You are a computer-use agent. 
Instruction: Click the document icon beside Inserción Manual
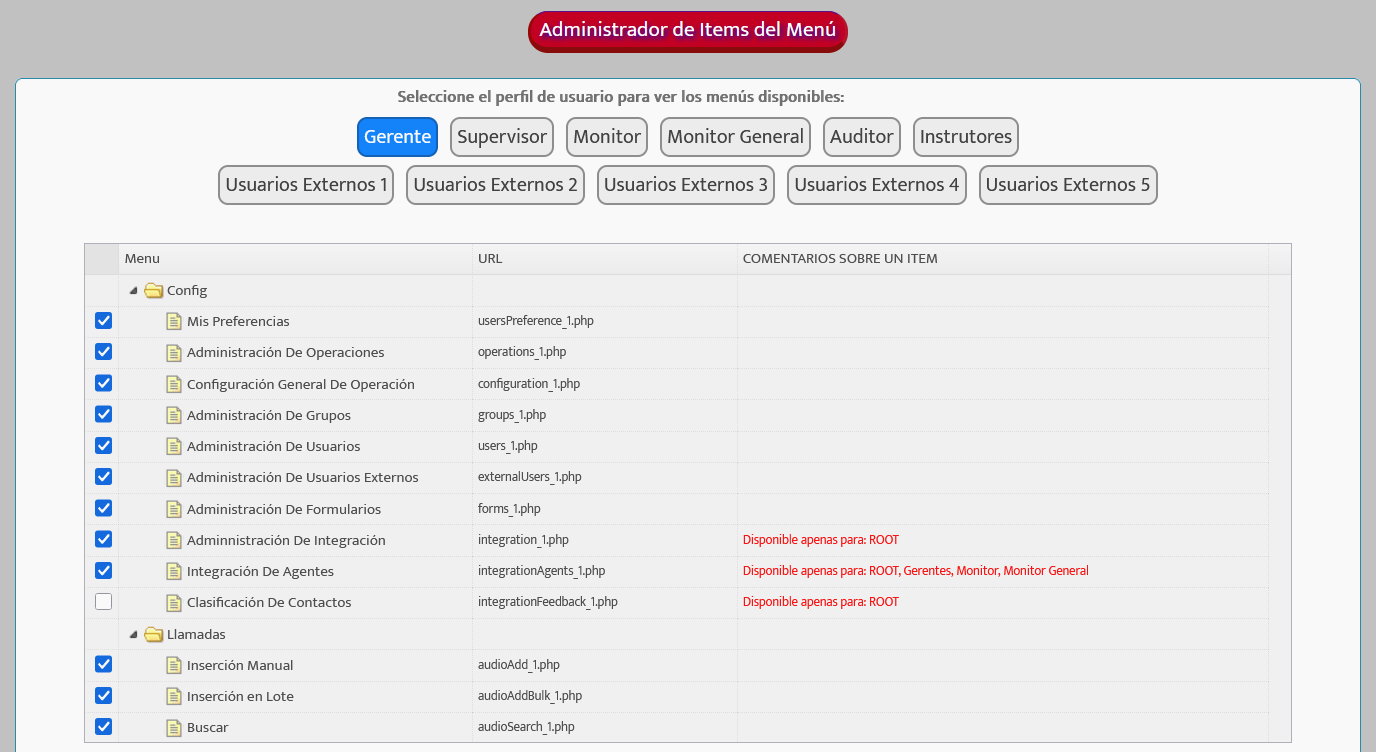pyautogui.click(x=174, y=665)
